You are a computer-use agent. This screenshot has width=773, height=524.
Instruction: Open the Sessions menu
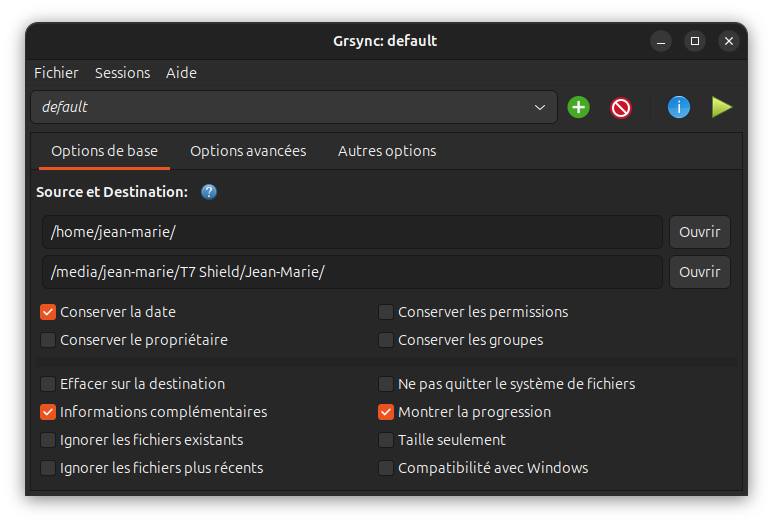click(122, 73)
